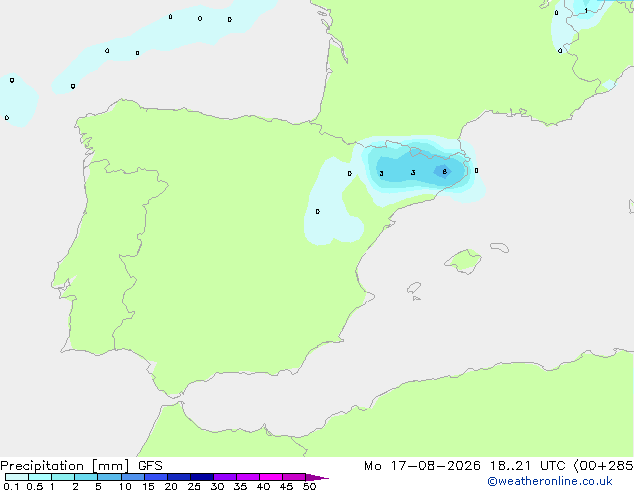Click the "8" precipitation value over the Pyrenees

pos(444,172)
